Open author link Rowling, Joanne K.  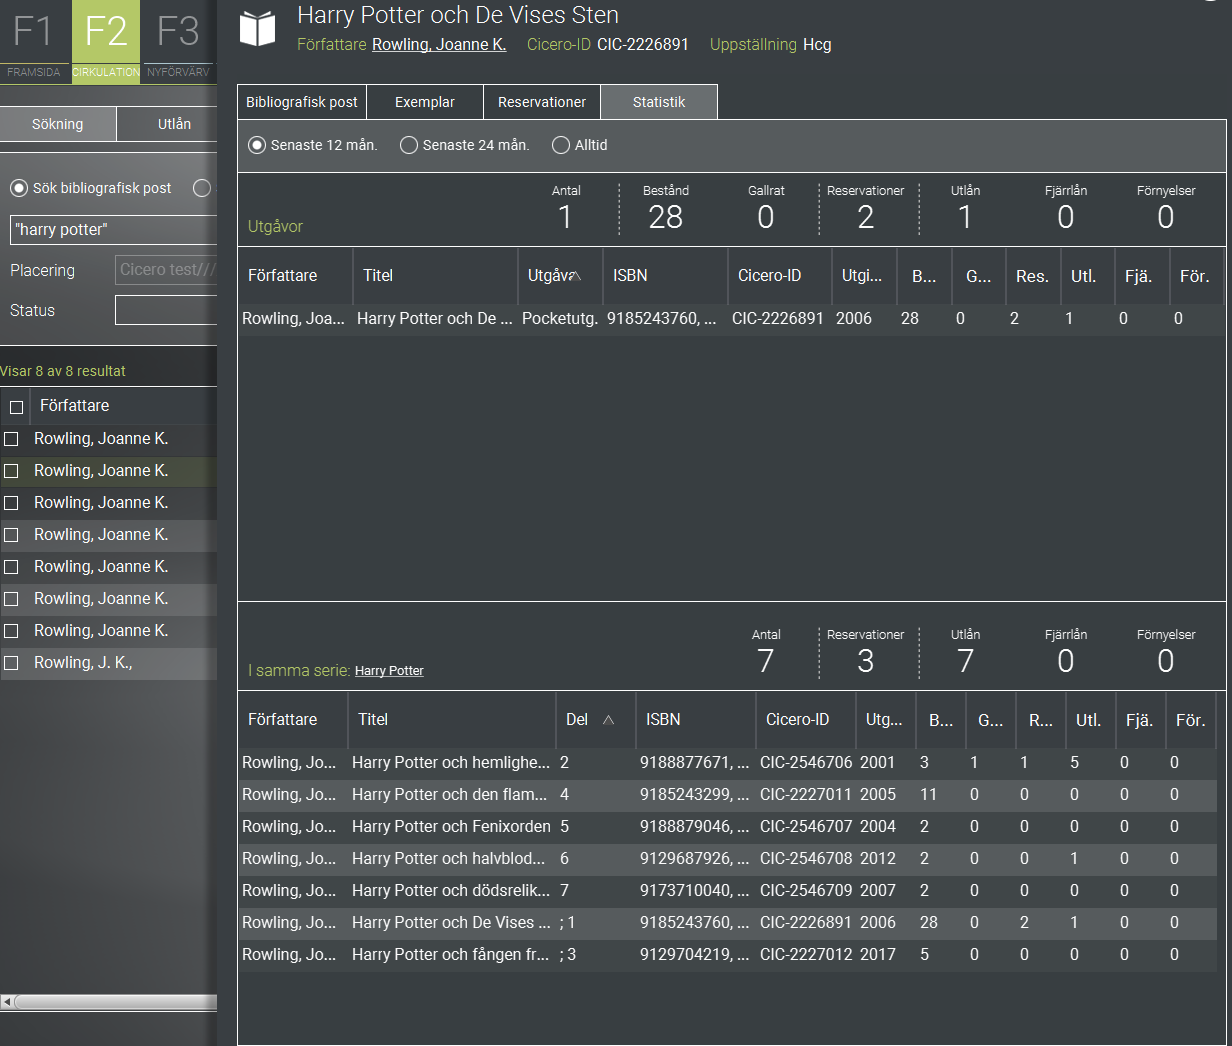(x=439, y=44)
